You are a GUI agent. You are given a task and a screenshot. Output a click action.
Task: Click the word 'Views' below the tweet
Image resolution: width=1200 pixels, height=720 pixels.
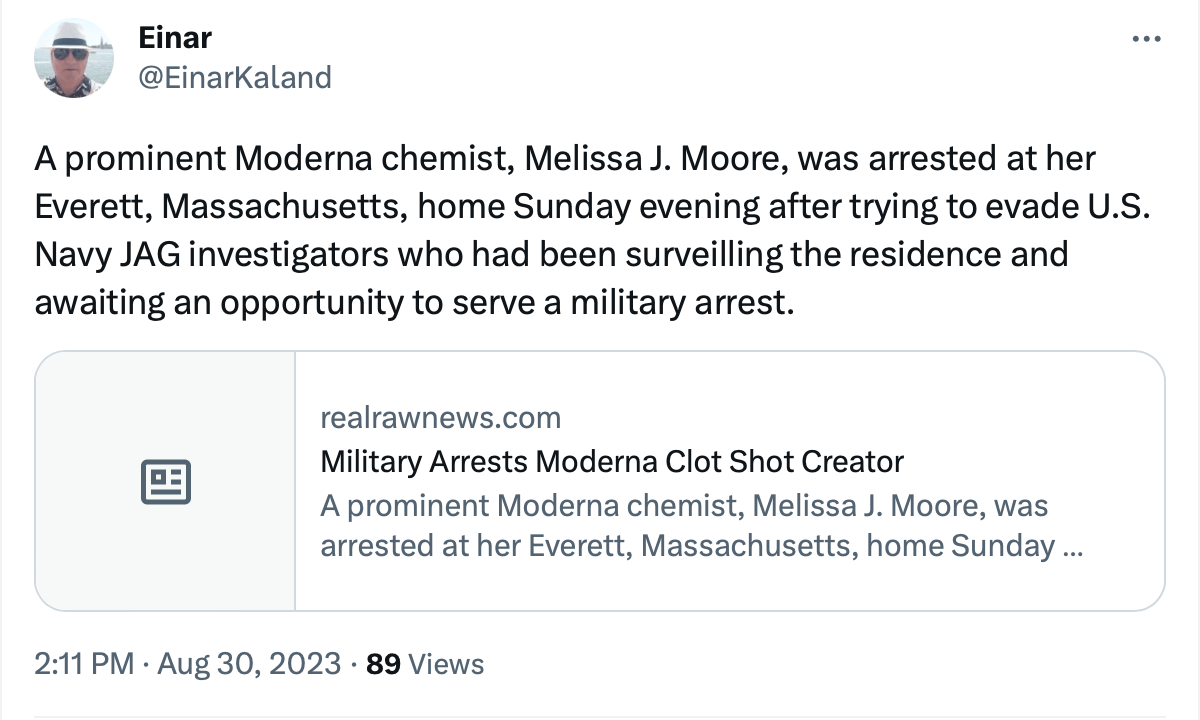pos(446,664)
